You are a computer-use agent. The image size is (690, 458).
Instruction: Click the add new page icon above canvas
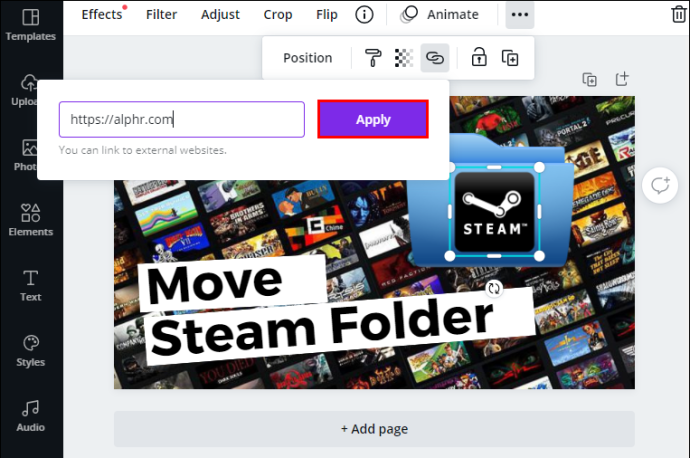pyautogui.click(x=622, y=79)
